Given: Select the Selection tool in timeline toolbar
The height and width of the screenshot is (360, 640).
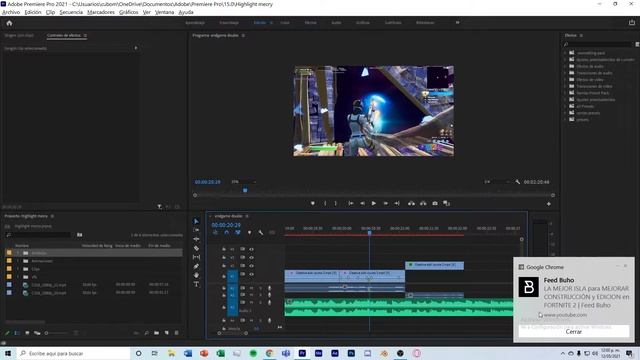Looking at the screenshot, I should tap(196, 221).
